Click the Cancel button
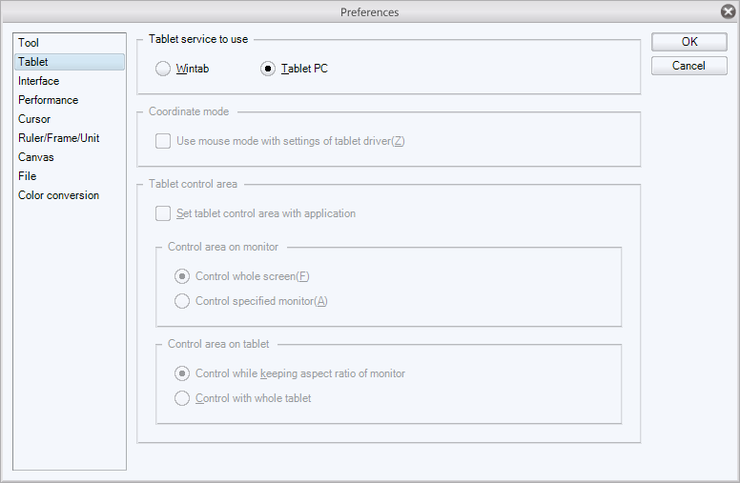The width and height of the screenshot is (740, 483). click(689, 66)
